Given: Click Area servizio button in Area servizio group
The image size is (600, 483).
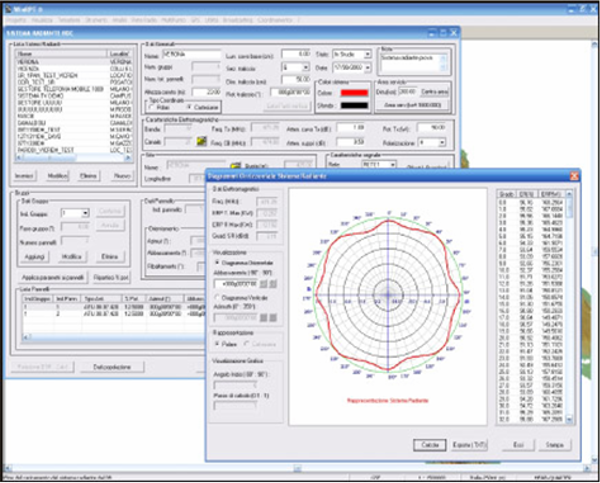Looking at the screenshot, I should tap(412, 105).
